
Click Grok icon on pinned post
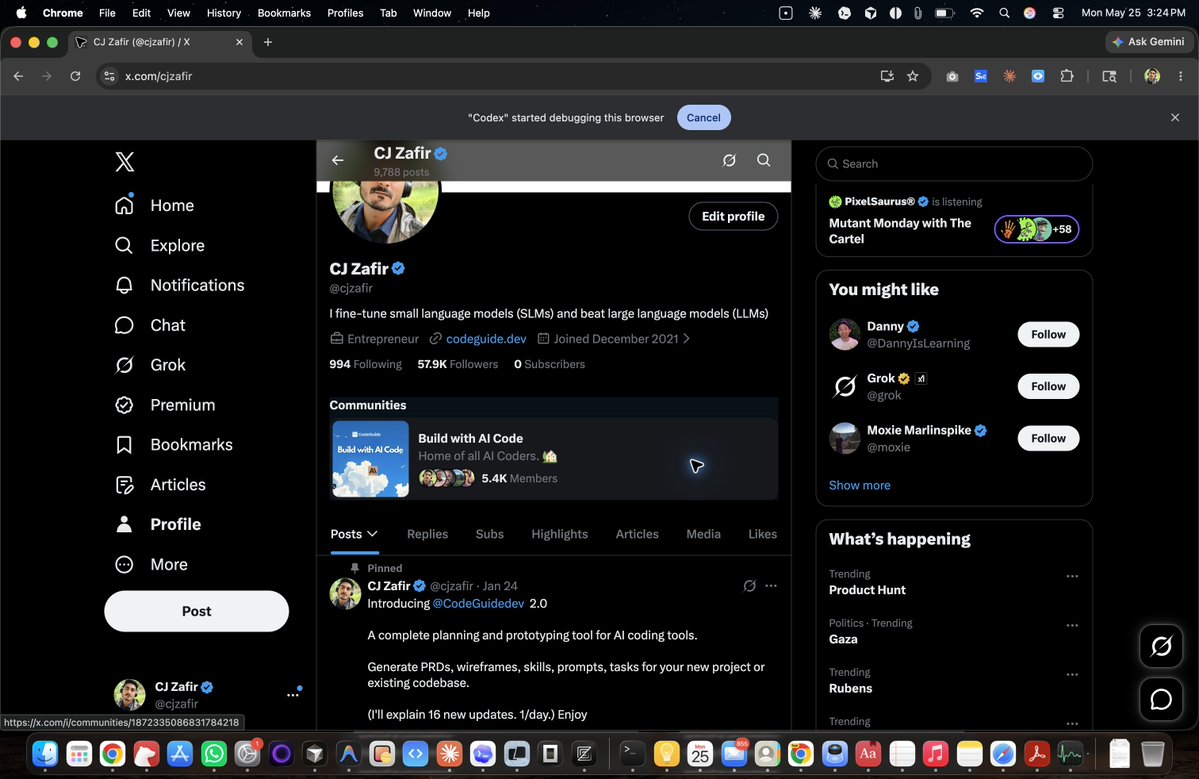coord(749,586)
